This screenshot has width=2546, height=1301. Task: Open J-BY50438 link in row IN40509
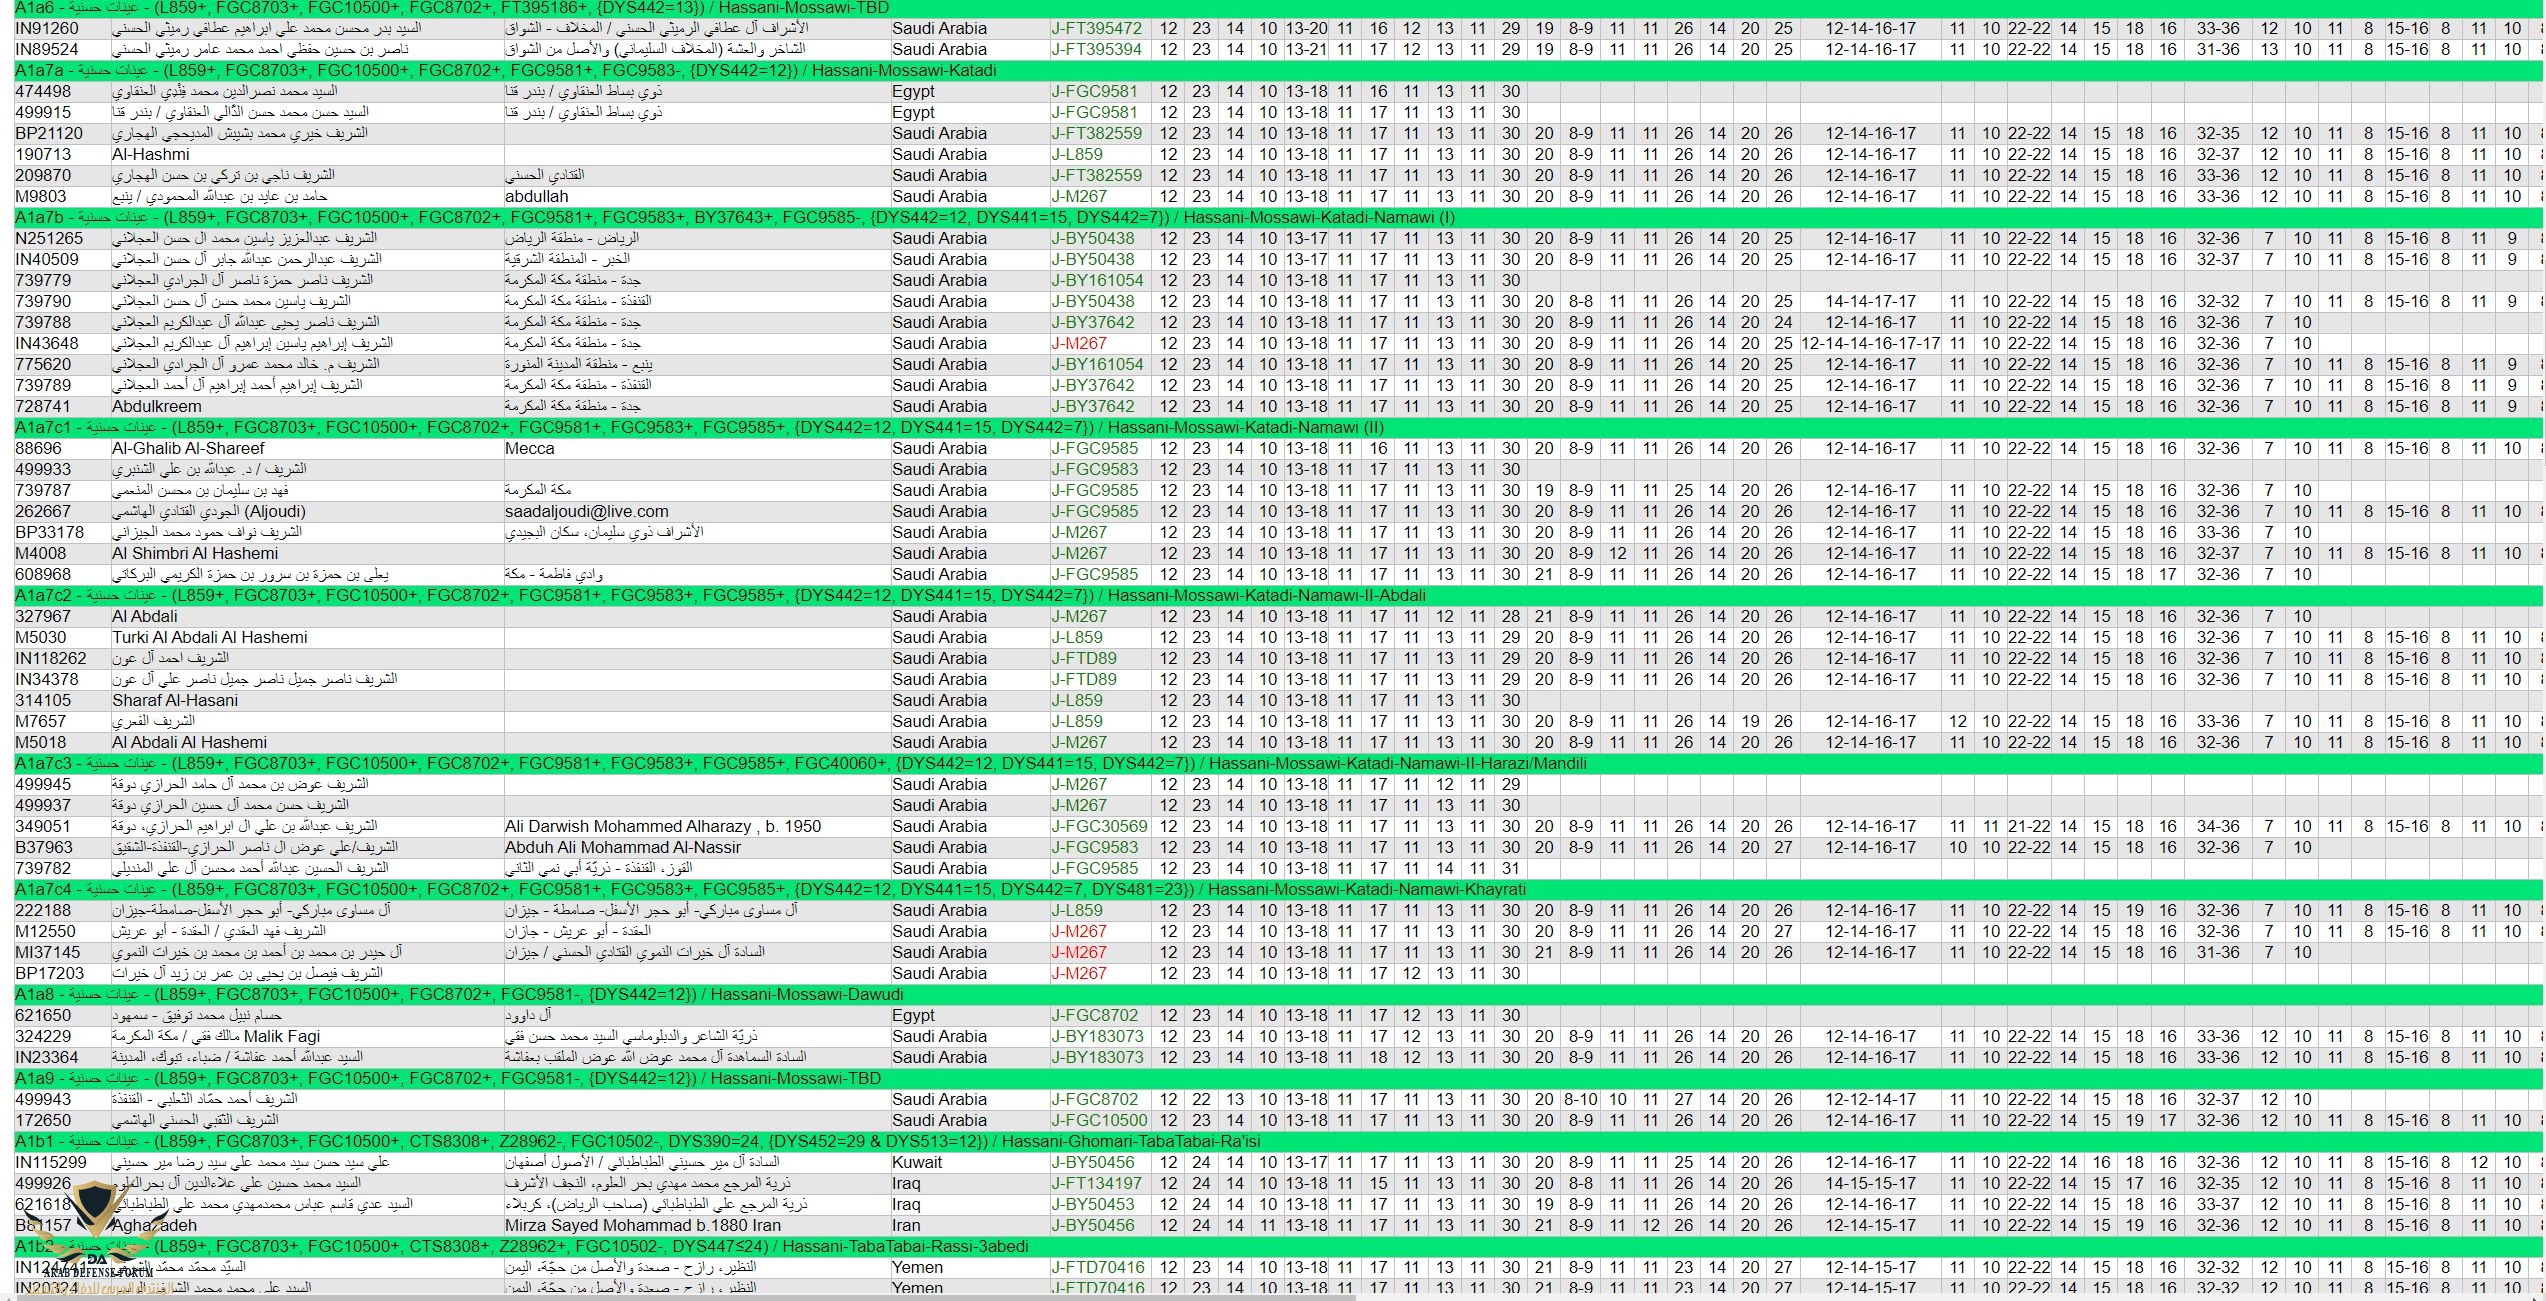point(1093,259)
